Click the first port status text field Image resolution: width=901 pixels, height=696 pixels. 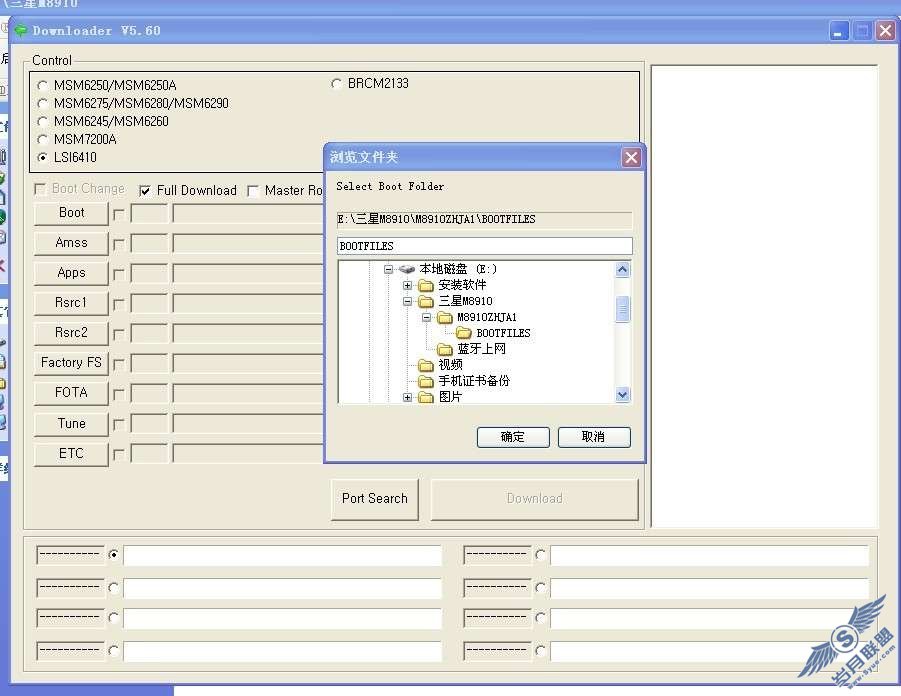(282, 556)
